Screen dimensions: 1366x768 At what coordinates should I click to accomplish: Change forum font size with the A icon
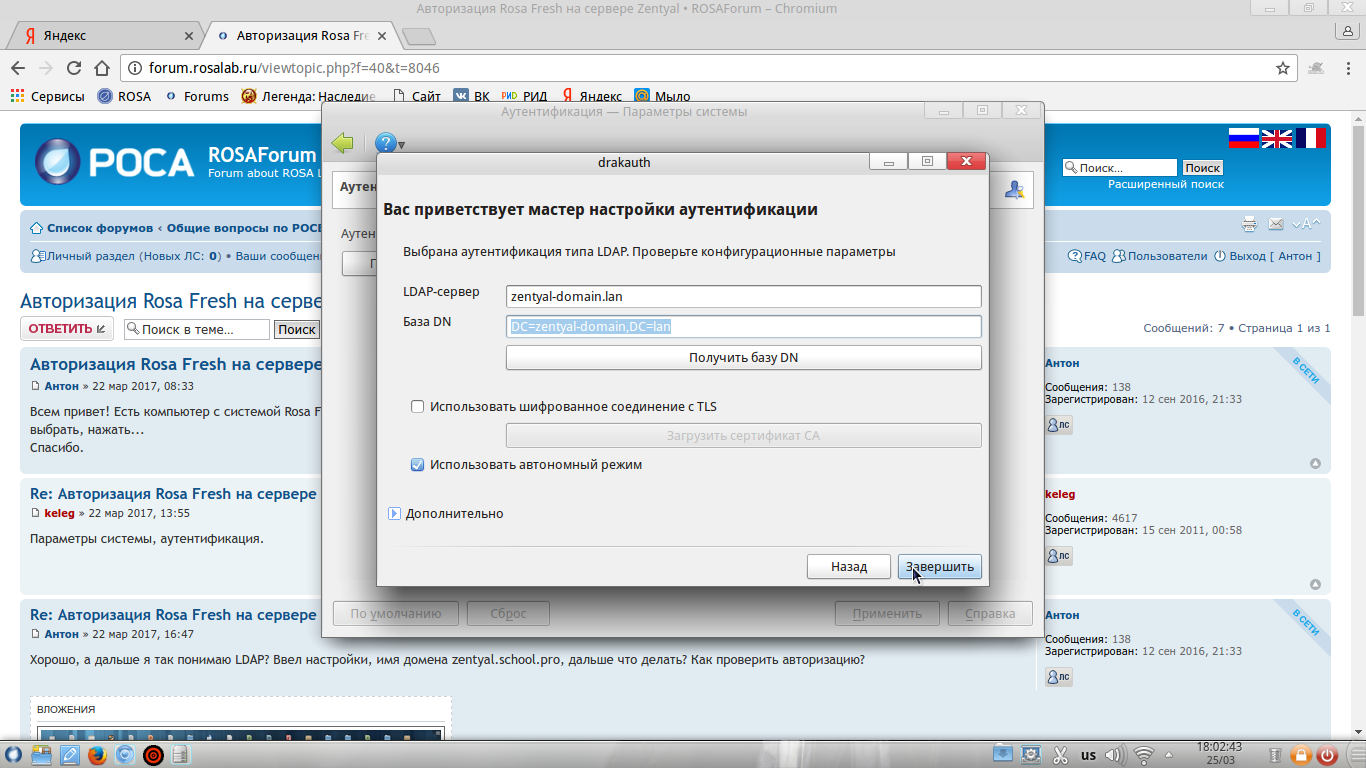tap(1306, 224)
